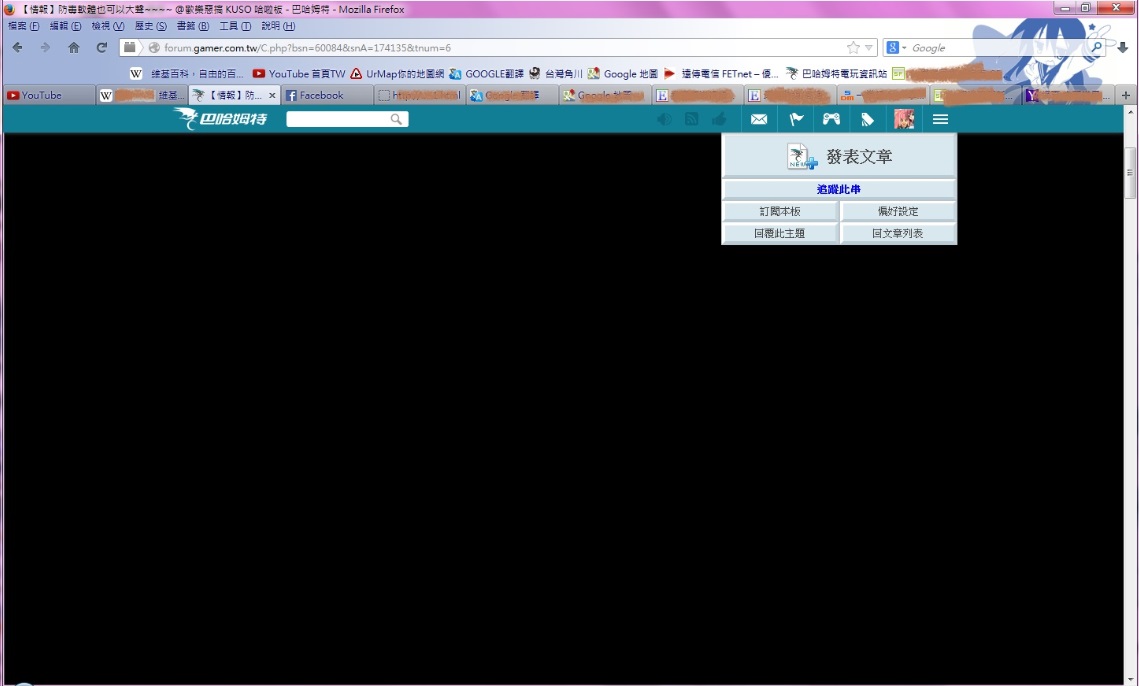This screenshot has width=1139, height=686.
Task: Open the 台灣角川 bookmark
Action: click(x=556, y=73)
